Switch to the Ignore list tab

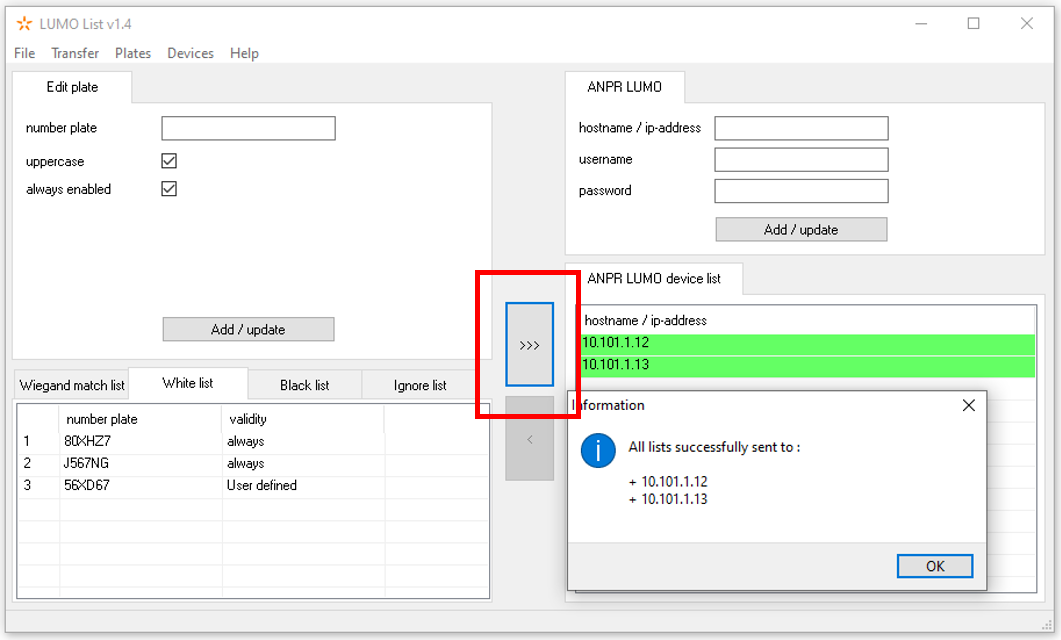point(420,386)
